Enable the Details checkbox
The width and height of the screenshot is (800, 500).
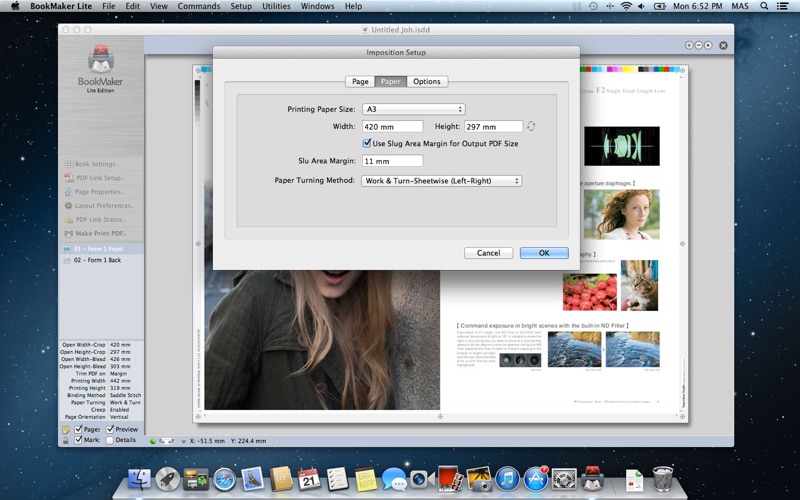coord(110,440)
